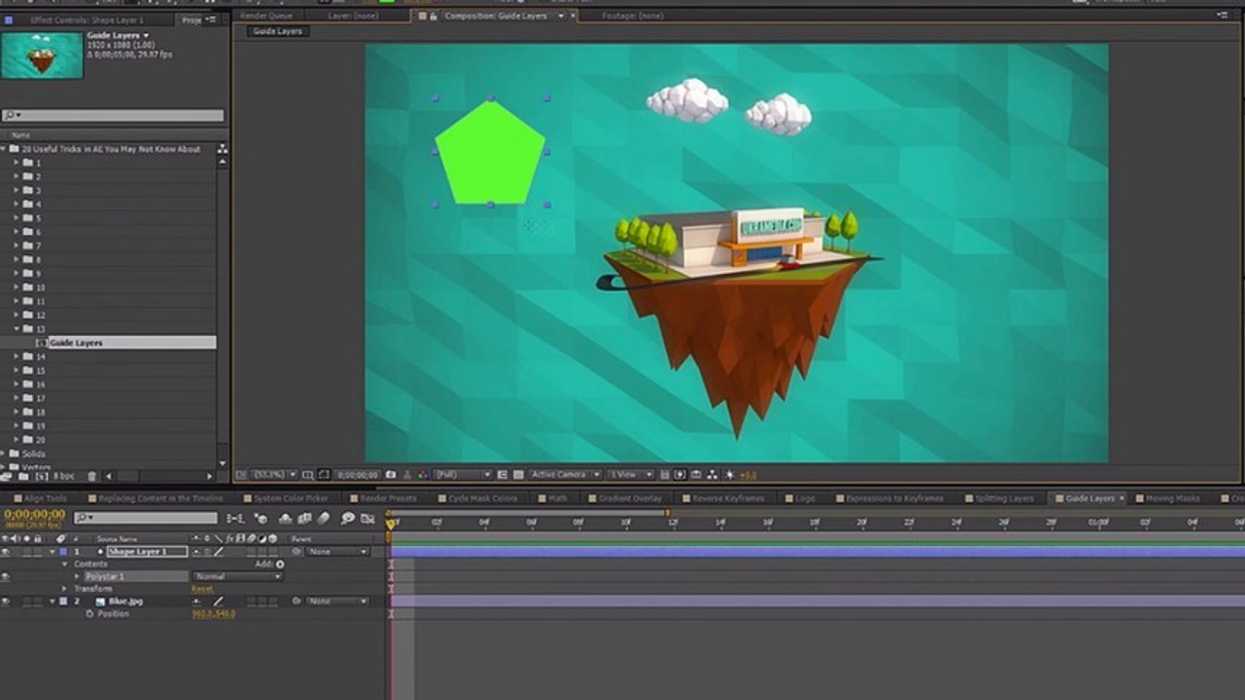Toggle the region of interest icon

502,475
